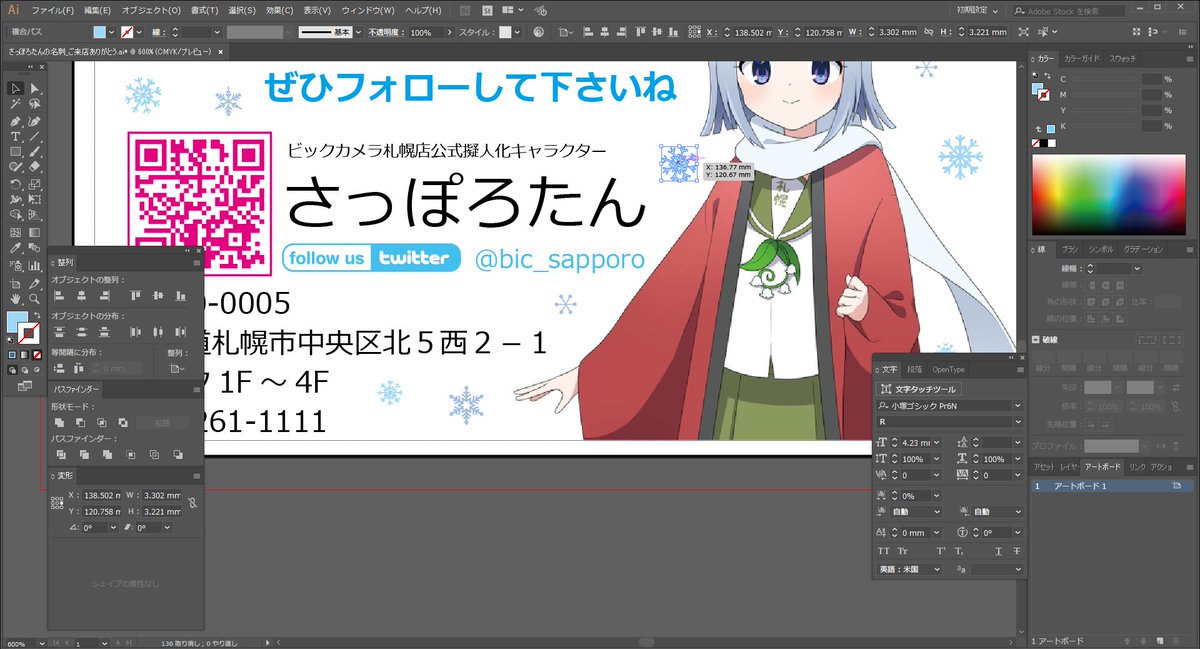Toggle Strikethrough in Character panel
The image size is (1200, 649).
click(1016, 551)
